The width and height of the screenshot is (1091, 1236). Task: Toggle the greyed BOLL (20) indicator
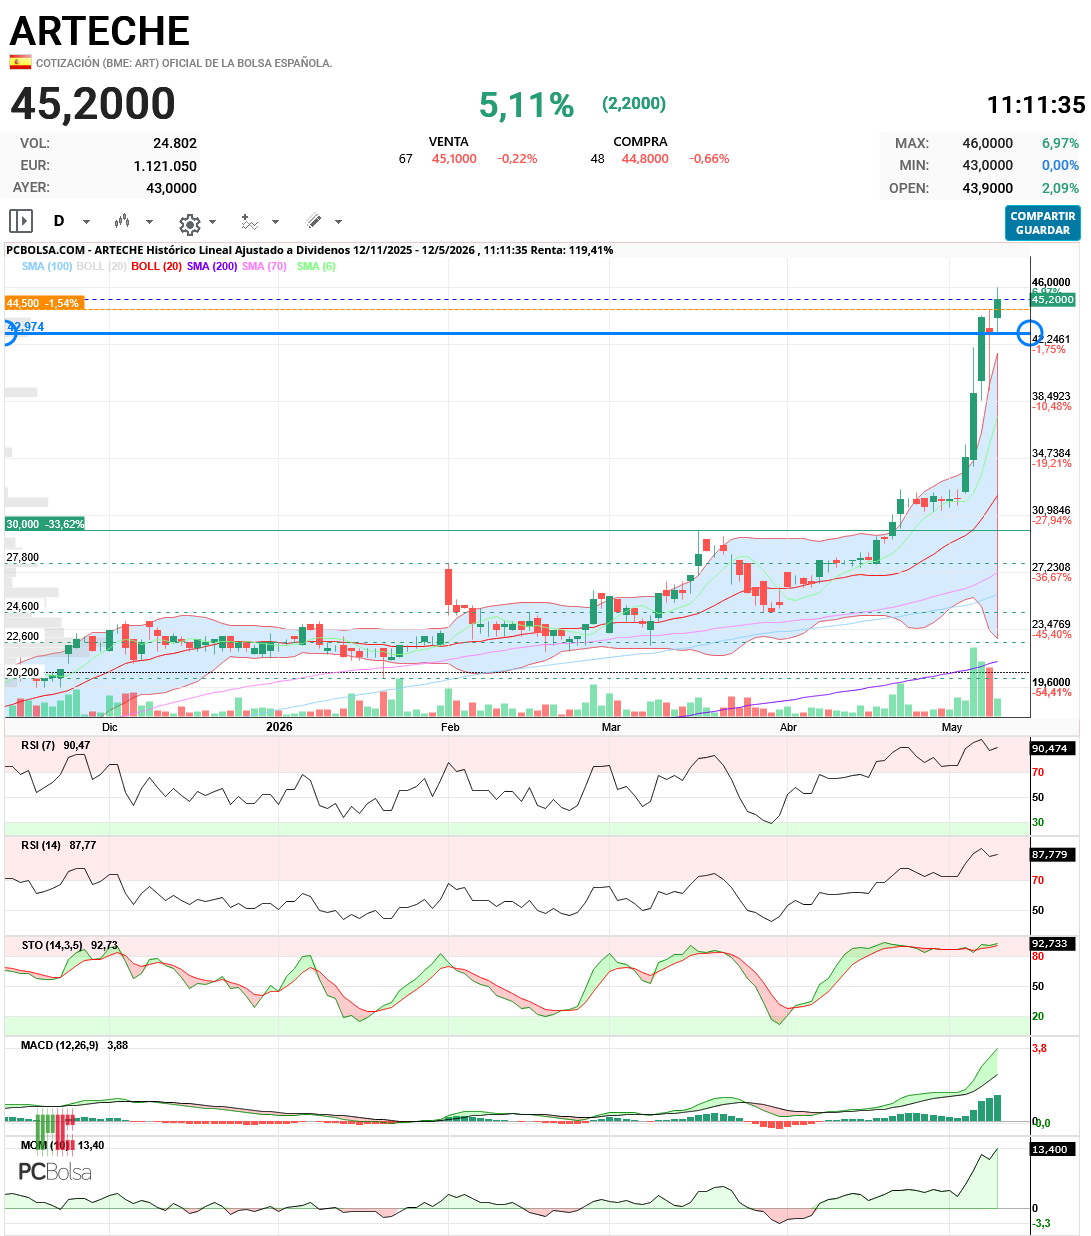(x=101, y=266)
